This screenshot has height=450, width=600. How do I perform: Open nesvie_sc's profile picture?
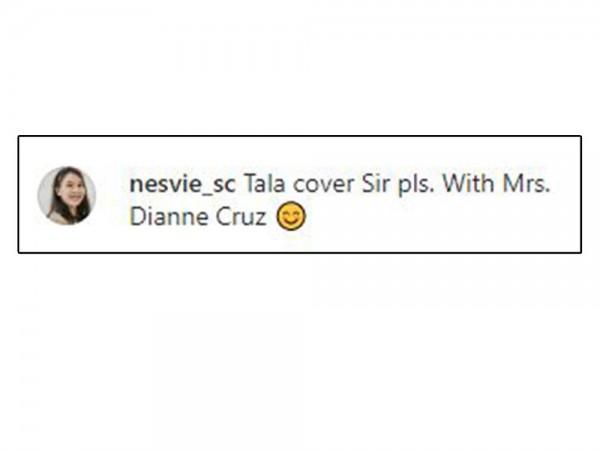pos(67,195)
